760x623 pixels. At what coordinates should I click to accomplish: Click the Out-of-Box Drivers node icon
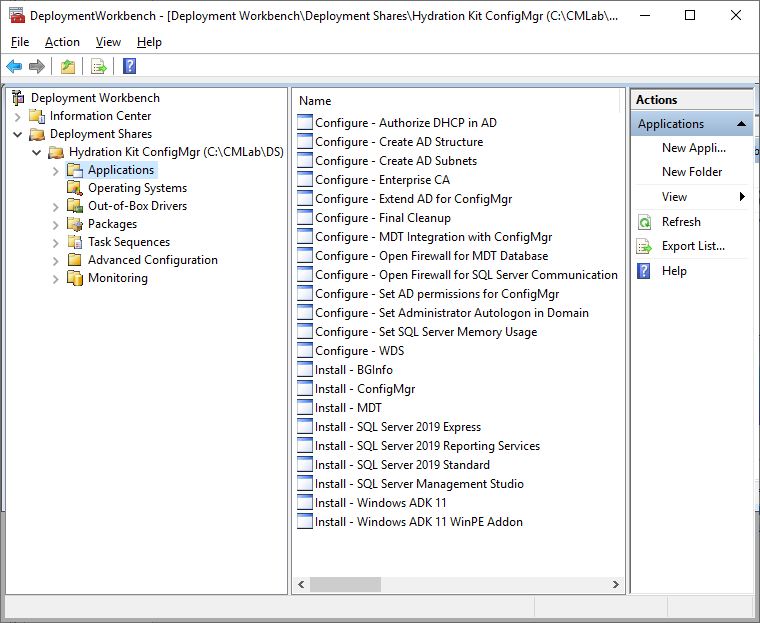tap(75, 206)
